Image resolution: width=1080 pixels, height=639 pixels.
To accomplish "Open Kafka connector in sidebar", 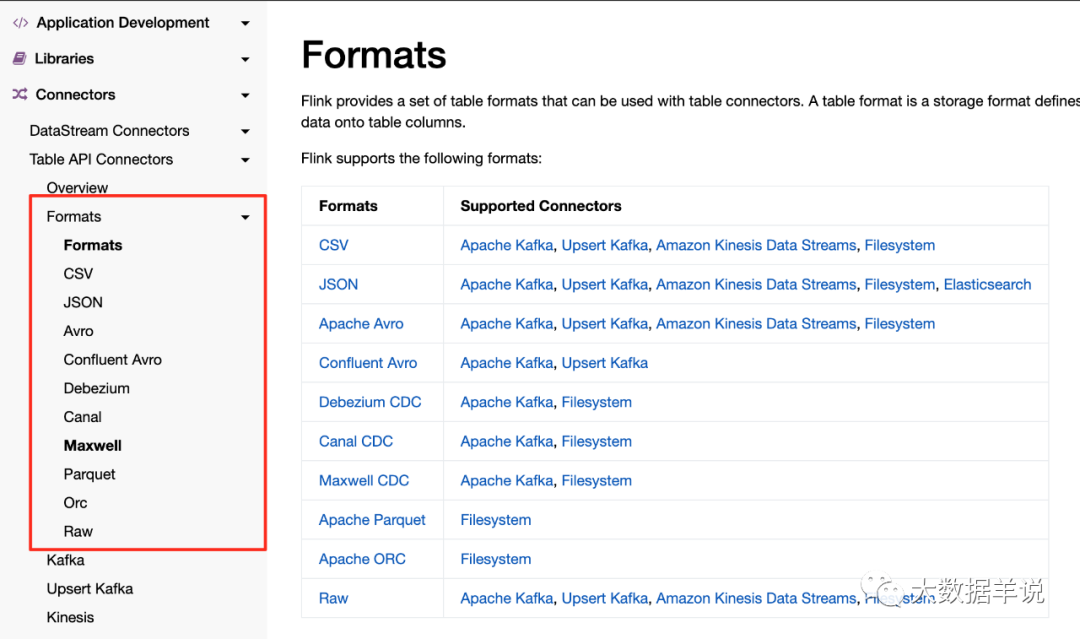I will 65,560.
